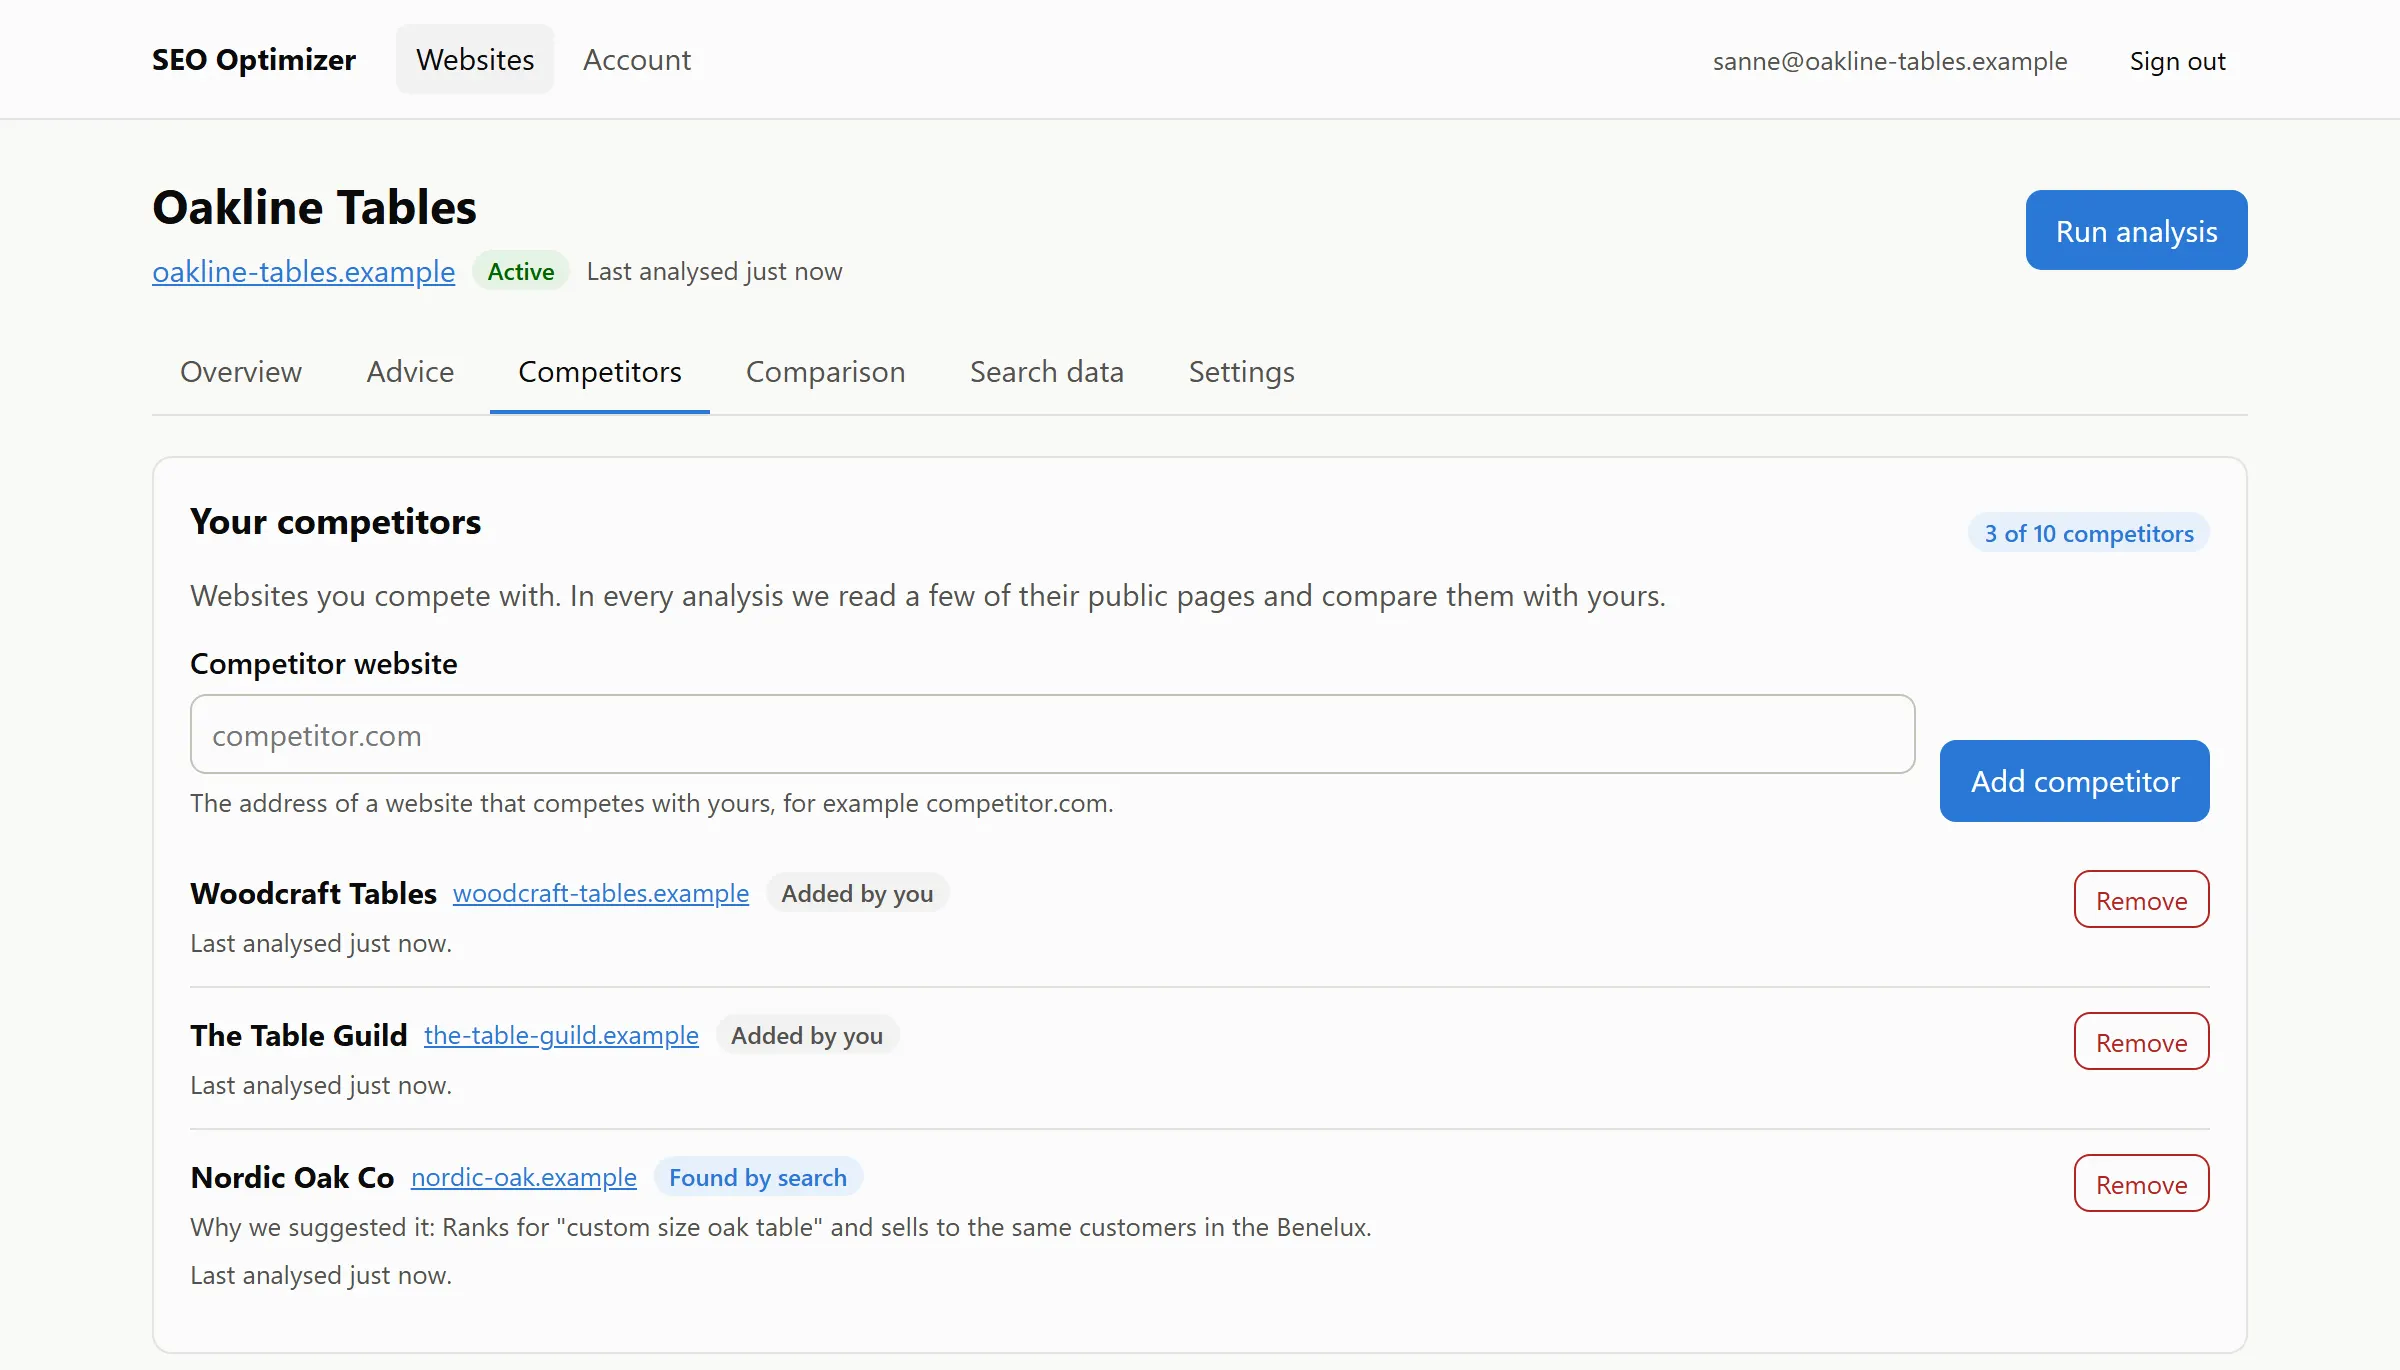
Task: Sign out of the account
Action: coord(2177,61)
